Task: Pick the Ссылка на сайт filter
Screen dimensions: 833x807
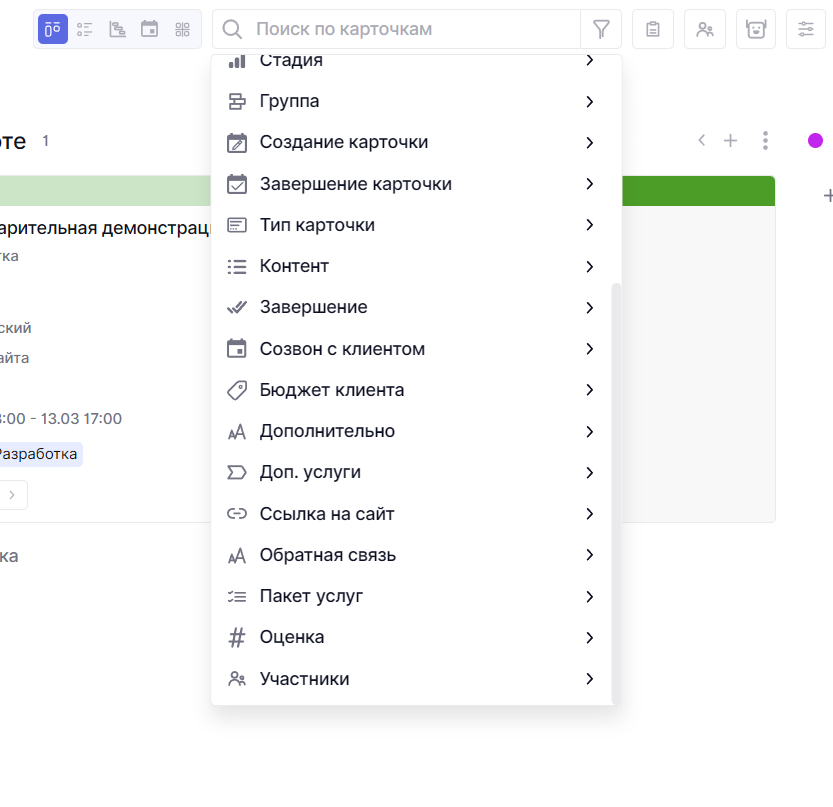Action: pos(327,514)
